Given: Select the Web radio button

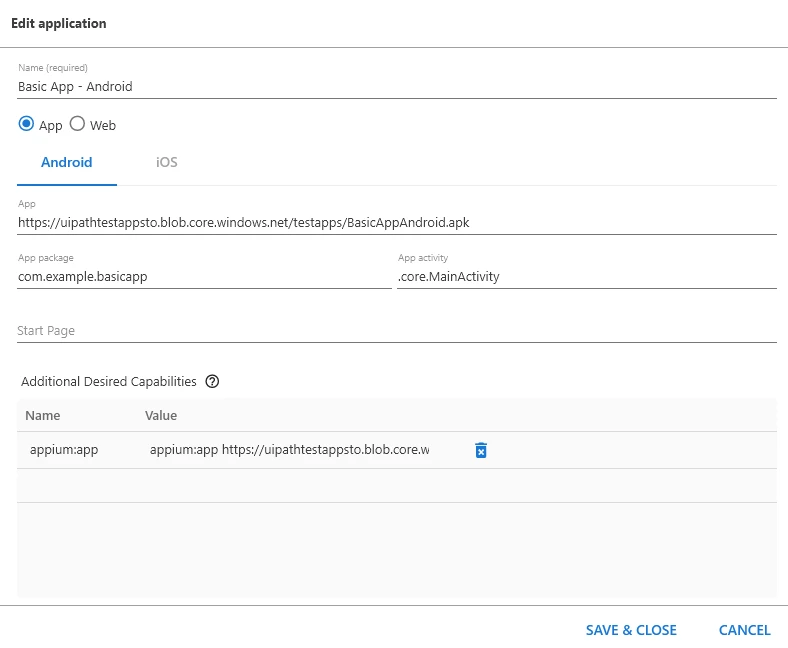Looking at the screenshot, I should (x=77, y=124).
